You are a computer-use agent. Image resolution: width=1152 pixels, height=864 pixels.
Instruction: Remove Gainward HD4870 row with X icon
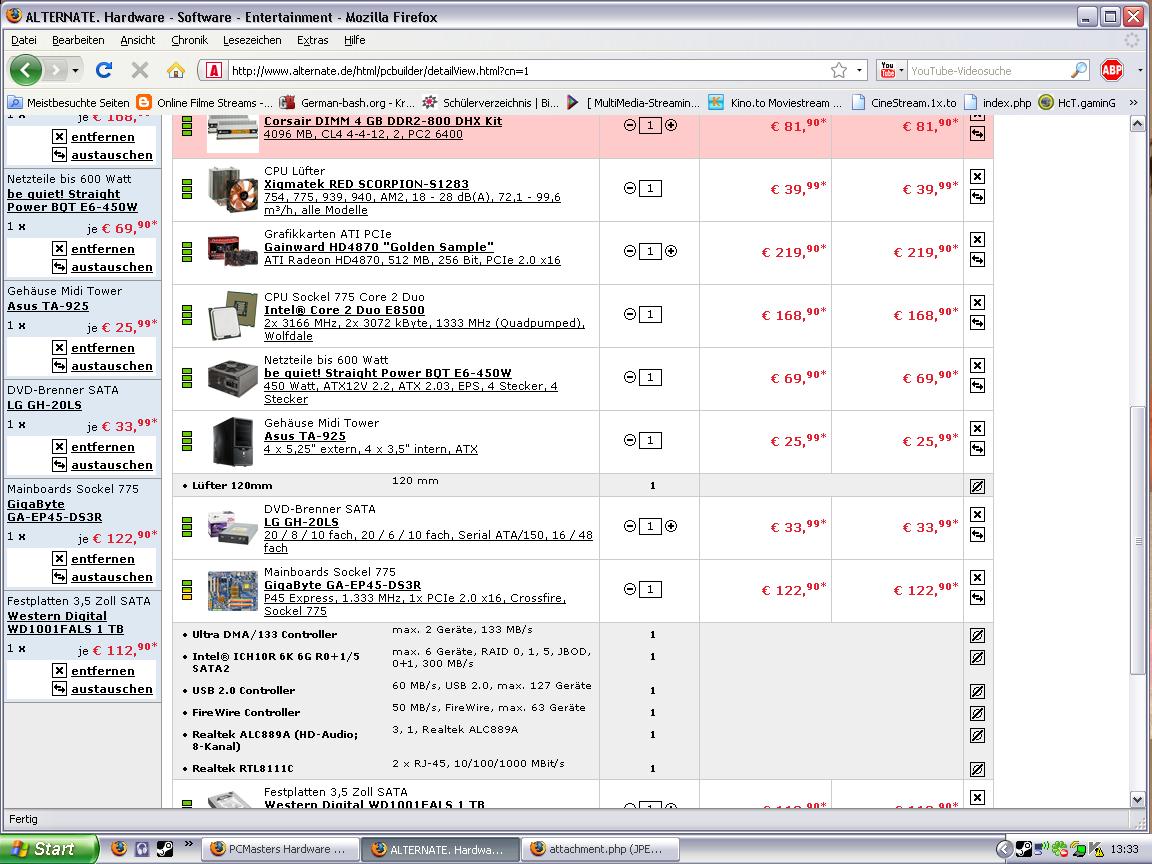977,240
